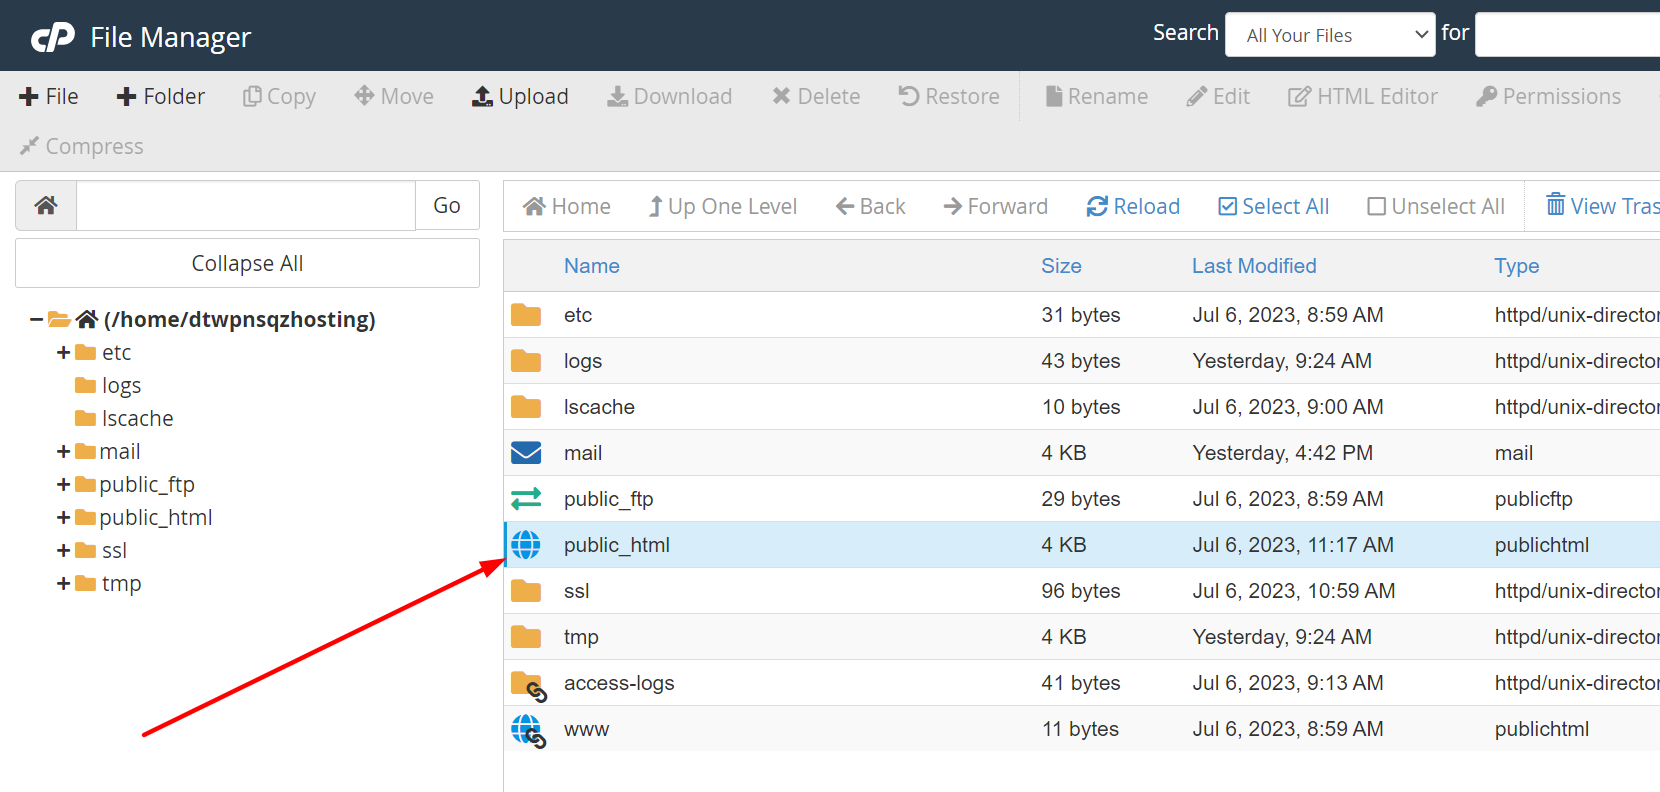Click the Delete toolbar button

(816, 96)
